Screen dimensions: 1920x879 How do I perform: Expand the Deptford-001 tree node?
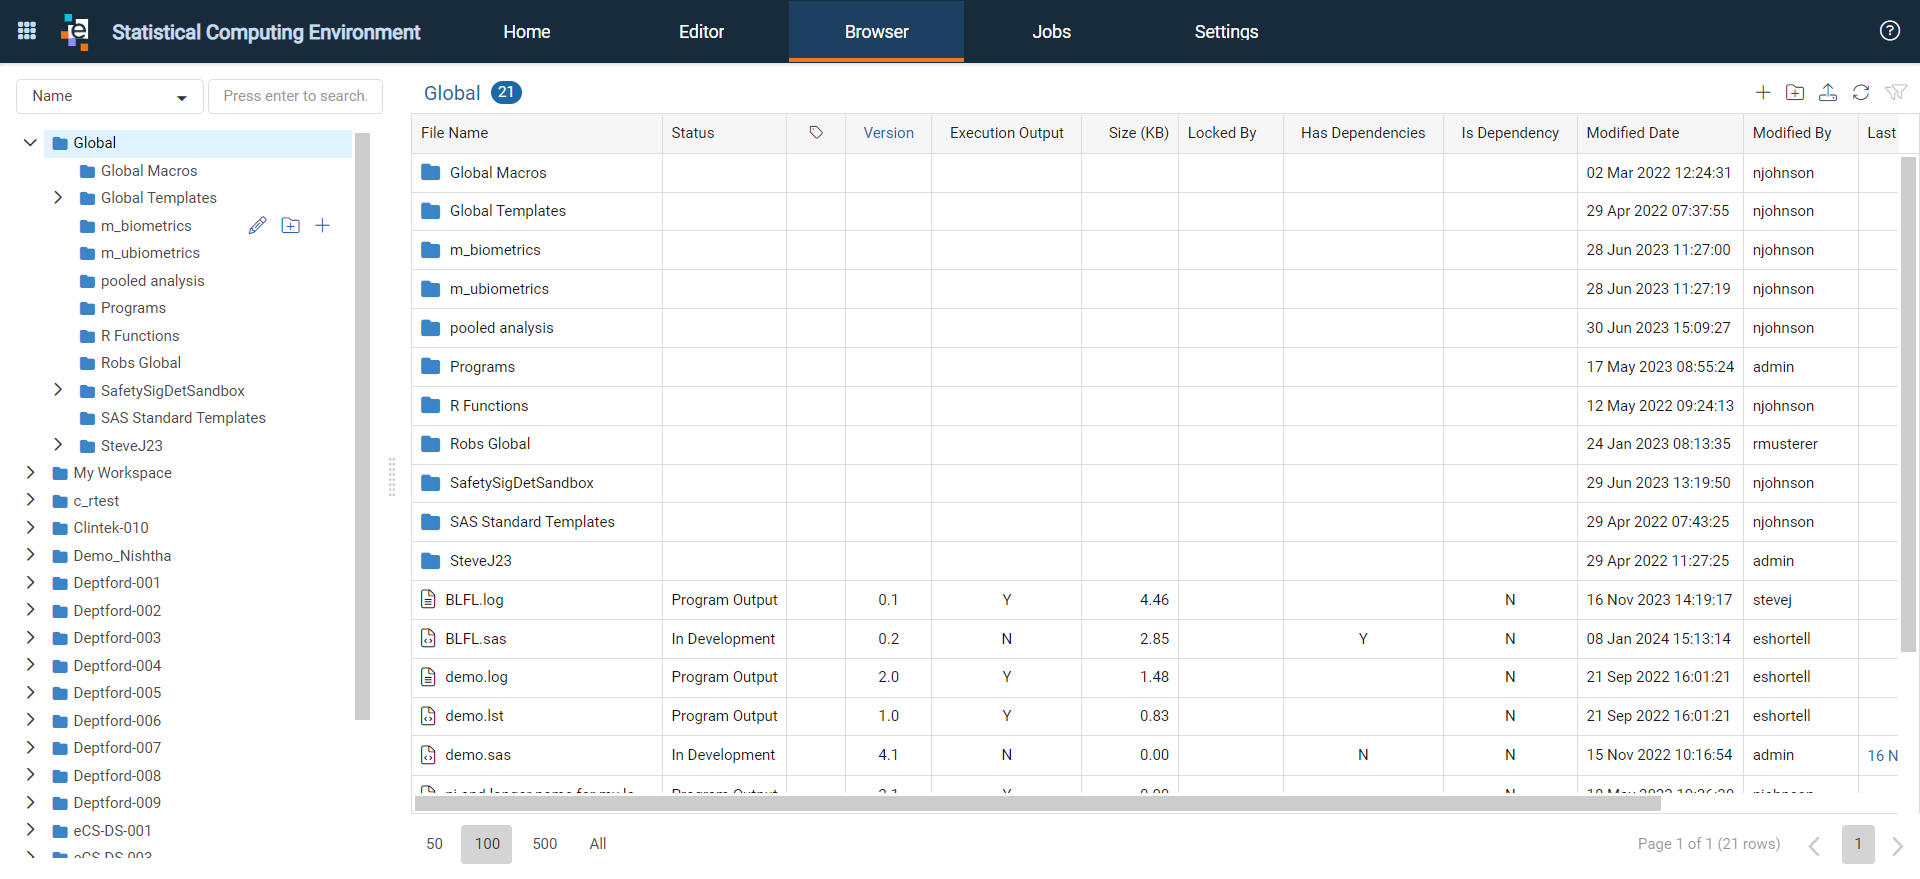pyautogui.click(x=30, y=583)
